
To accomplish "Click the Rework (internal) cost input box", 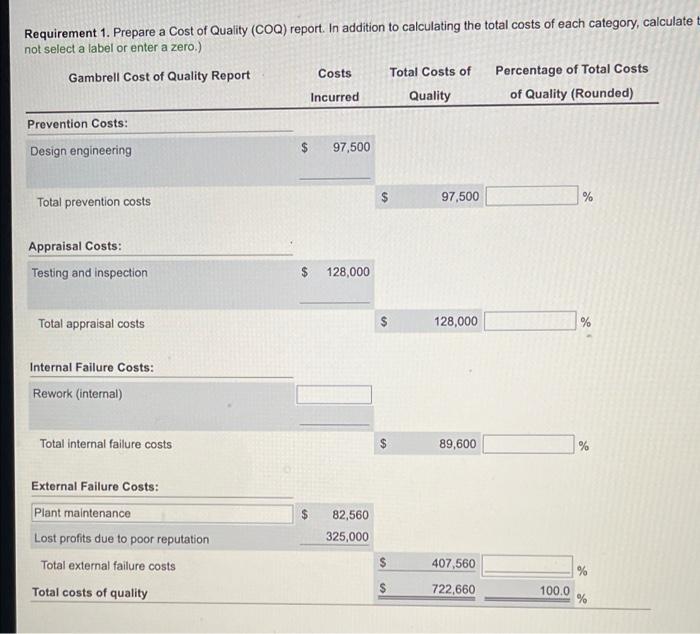I will tap(334, 395).
